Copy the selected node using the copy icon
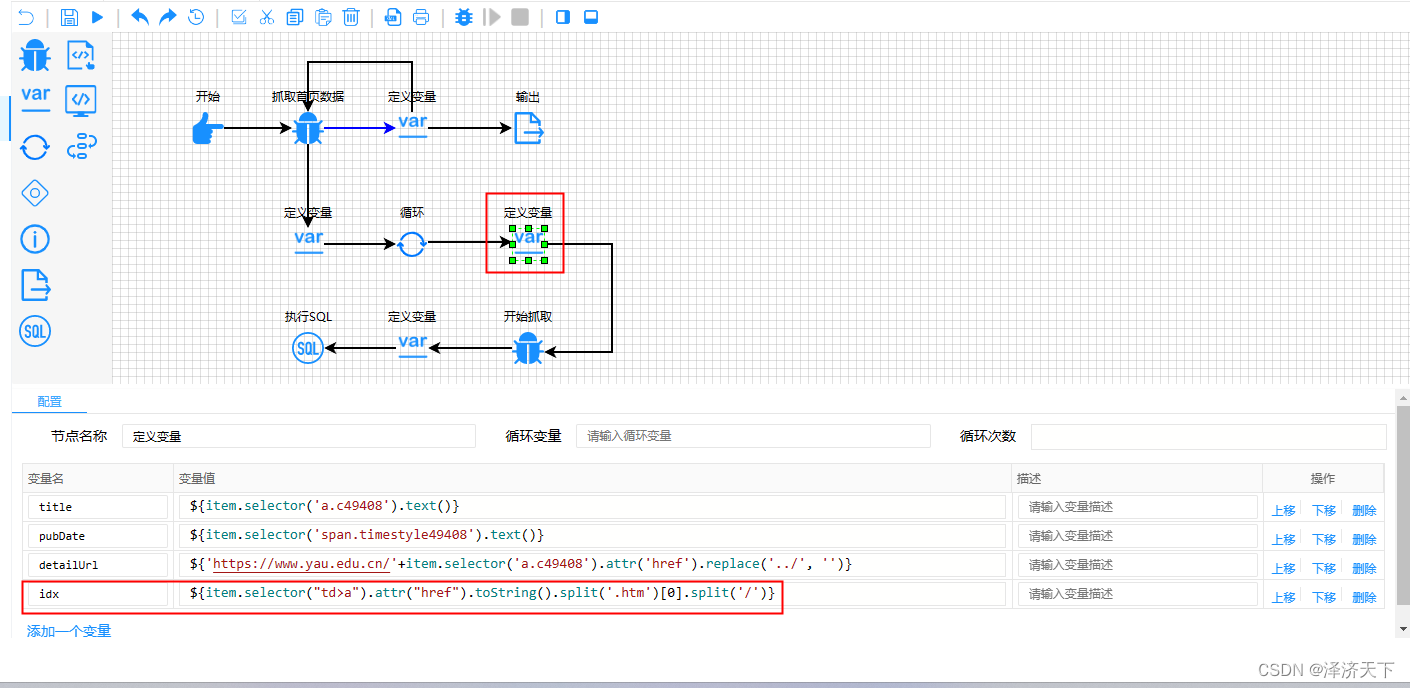Image resolution: width=1410 pixels, height=688 pixels. click(294, 17)
